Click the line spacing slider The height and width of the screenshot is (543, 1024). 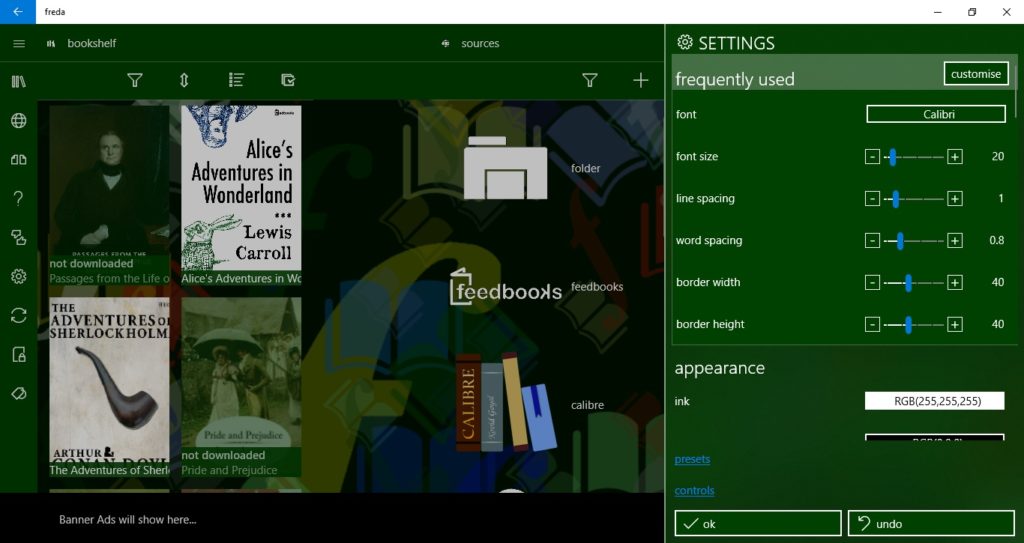[x=914, y=199]
